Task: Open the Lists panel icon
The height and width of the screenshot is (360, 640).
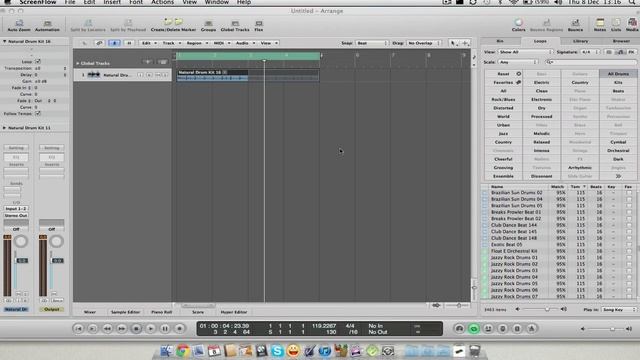Action: pos(616,24)
